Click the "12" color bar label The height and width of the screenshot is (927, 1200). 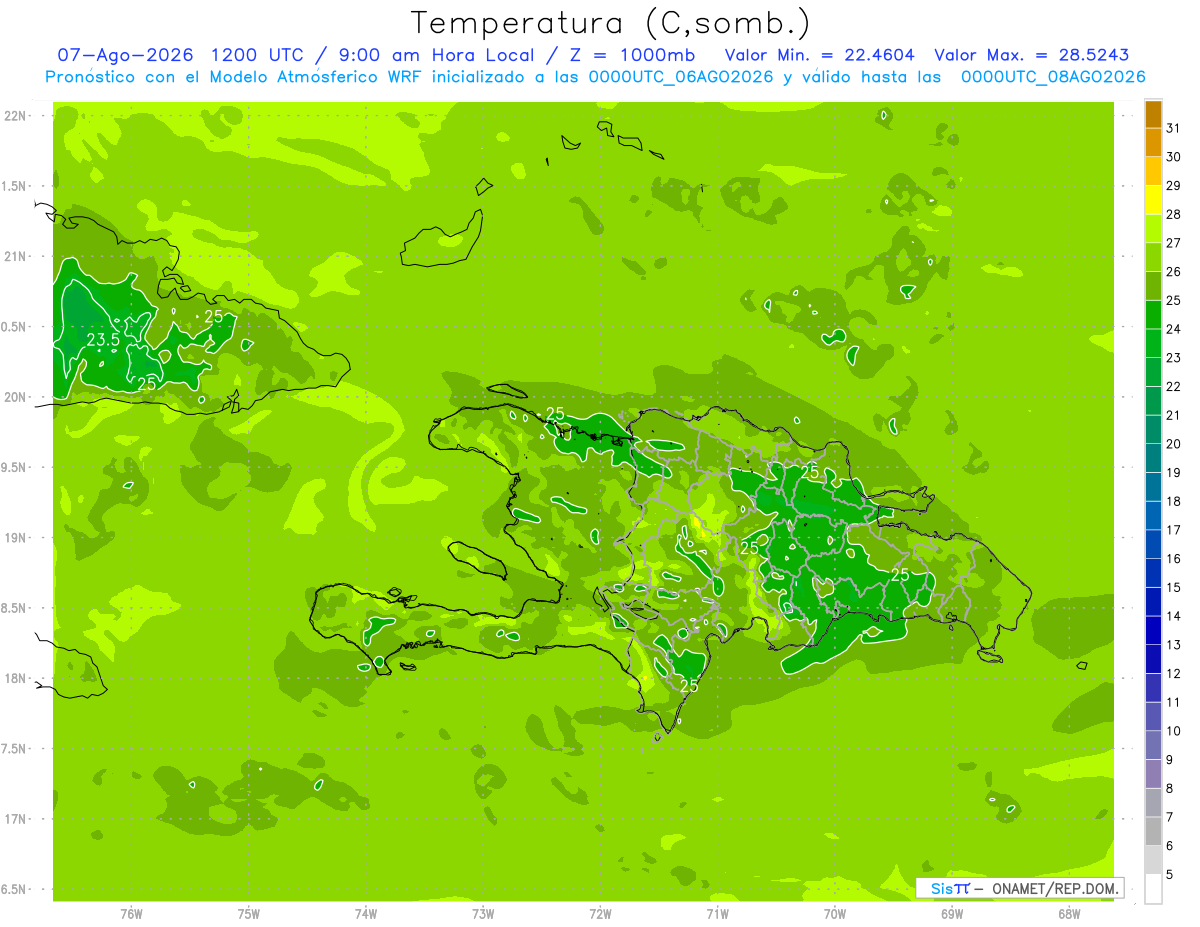(x=1174, y=673)
